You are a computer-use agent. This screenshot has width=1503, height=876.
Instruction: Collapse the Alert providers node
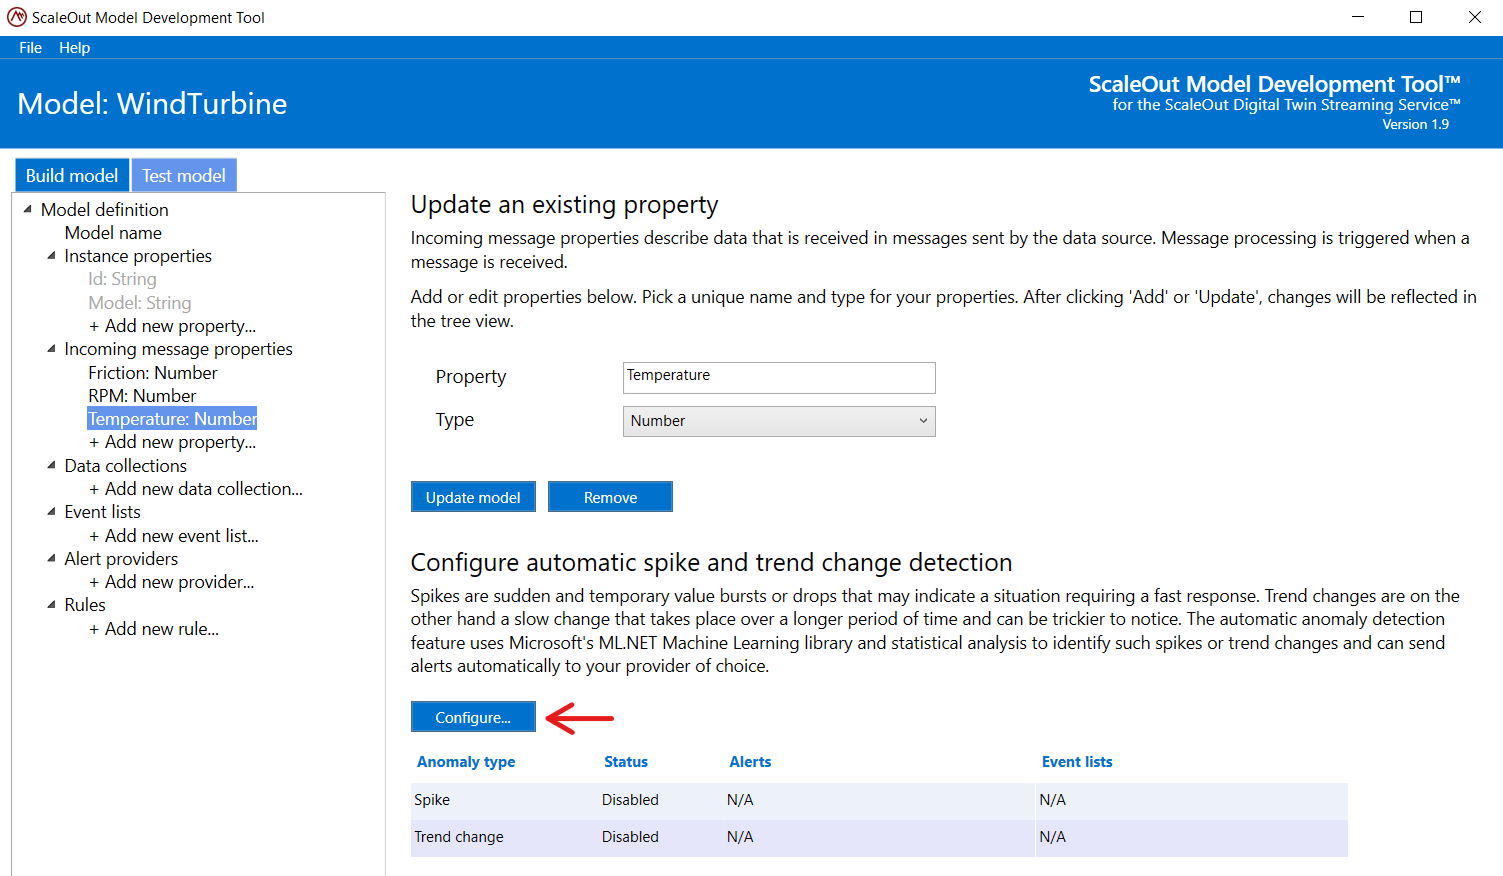click(x=51, y=558)
